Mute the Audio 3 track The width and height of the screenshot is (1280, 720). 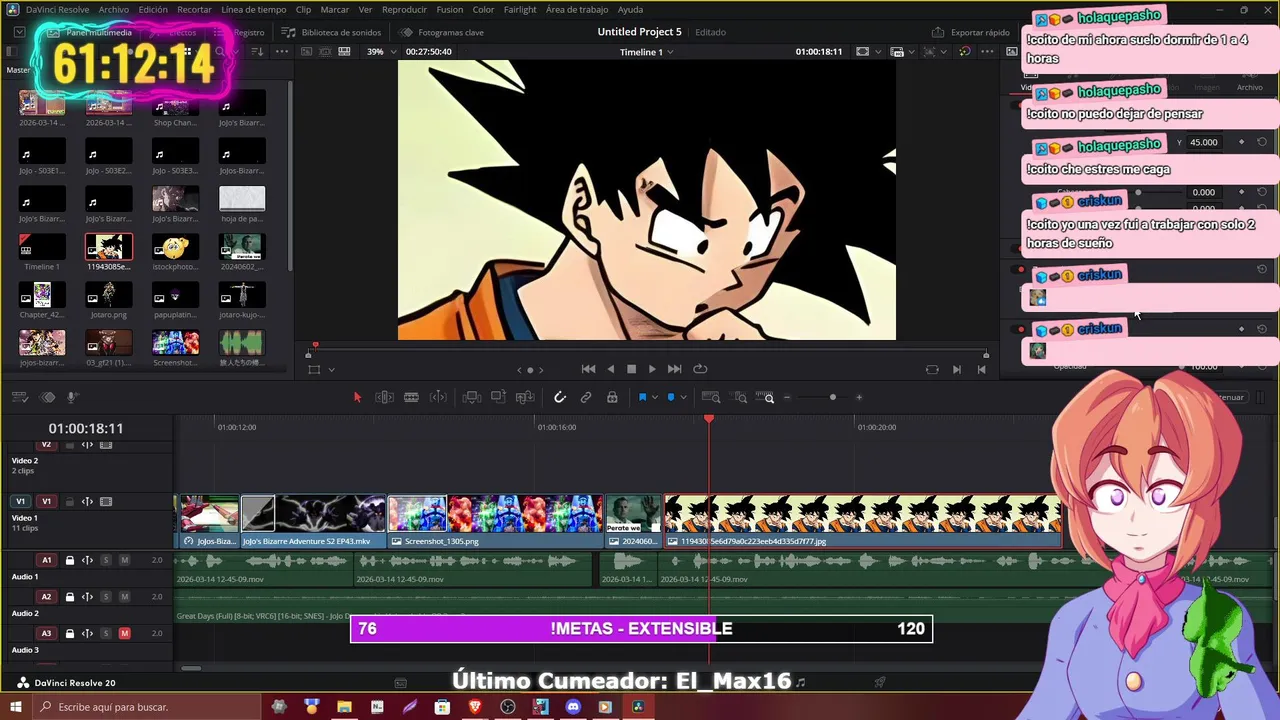click(124, 633)
